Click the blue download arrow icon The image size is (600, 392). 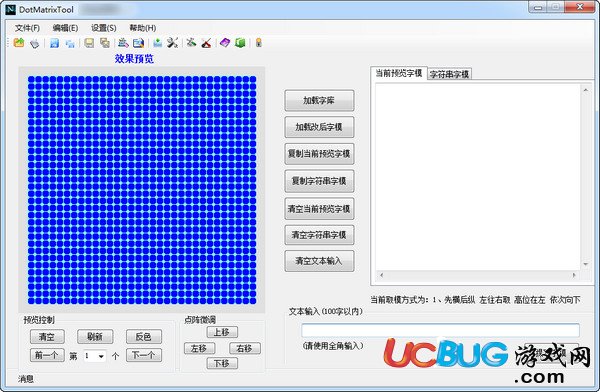(157, 43)
